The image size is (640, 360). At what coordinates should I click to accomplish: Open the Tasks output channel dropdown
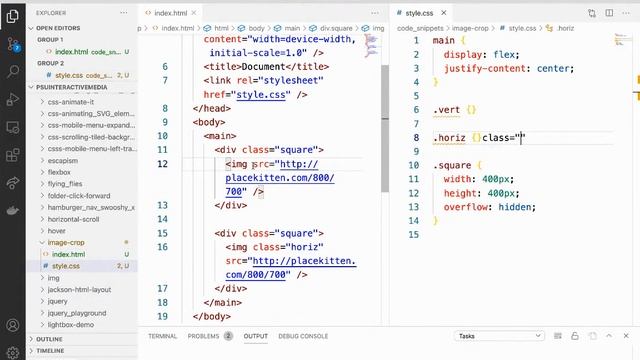point(500,336)
